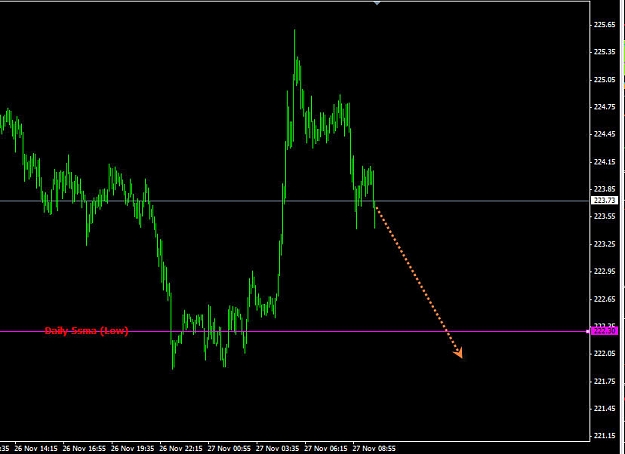625x454 pixels.
Task: Click the 221.45 price axis label
Action: pos(604,409)
